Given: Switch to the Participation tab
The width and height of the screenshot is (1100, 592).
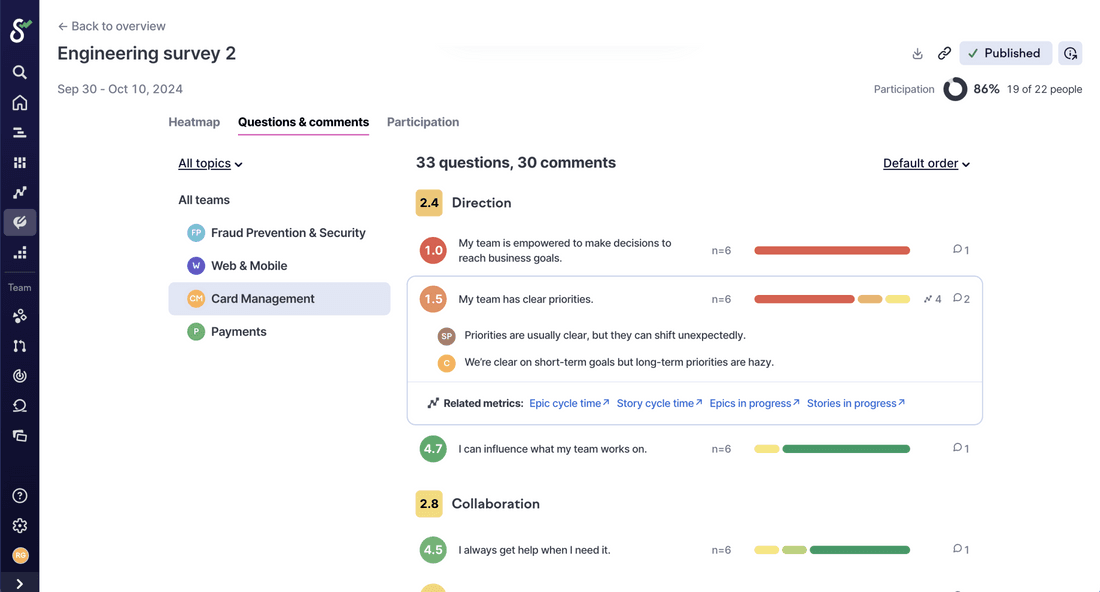Looking at the screenshot, I should click(x=423, y=122).
